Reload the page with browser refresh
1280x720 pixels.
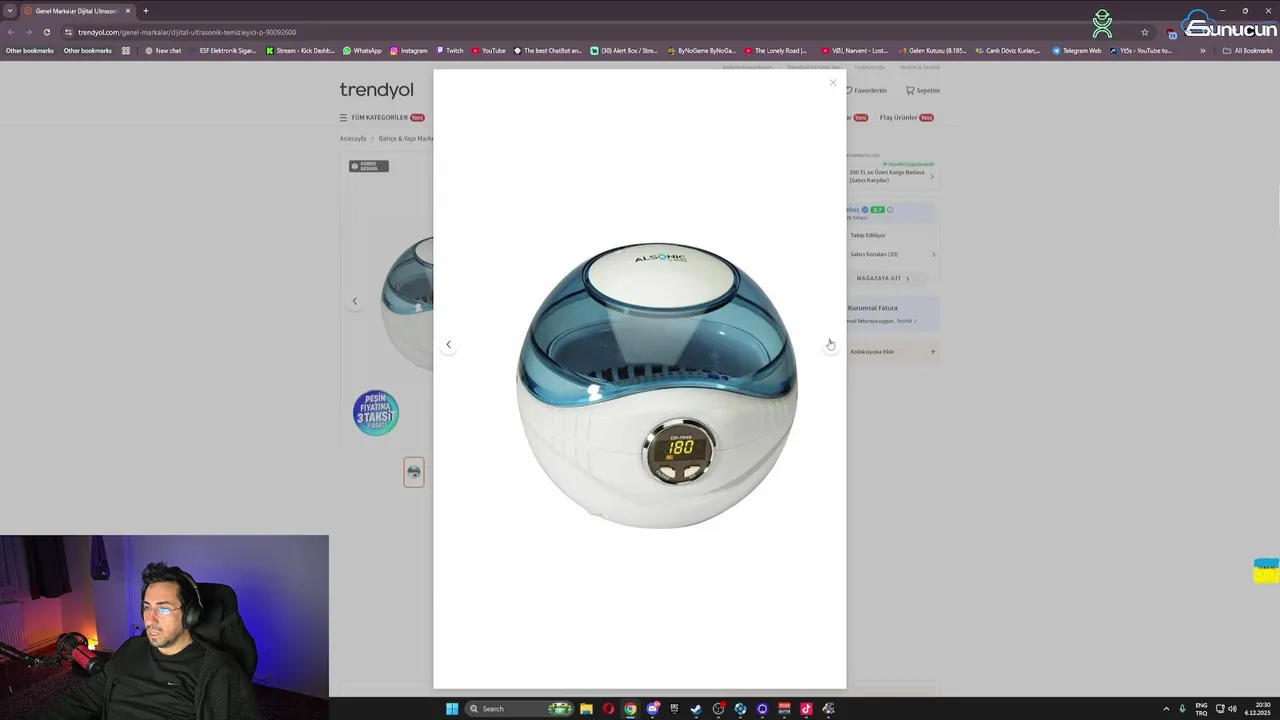coord(46,32)
